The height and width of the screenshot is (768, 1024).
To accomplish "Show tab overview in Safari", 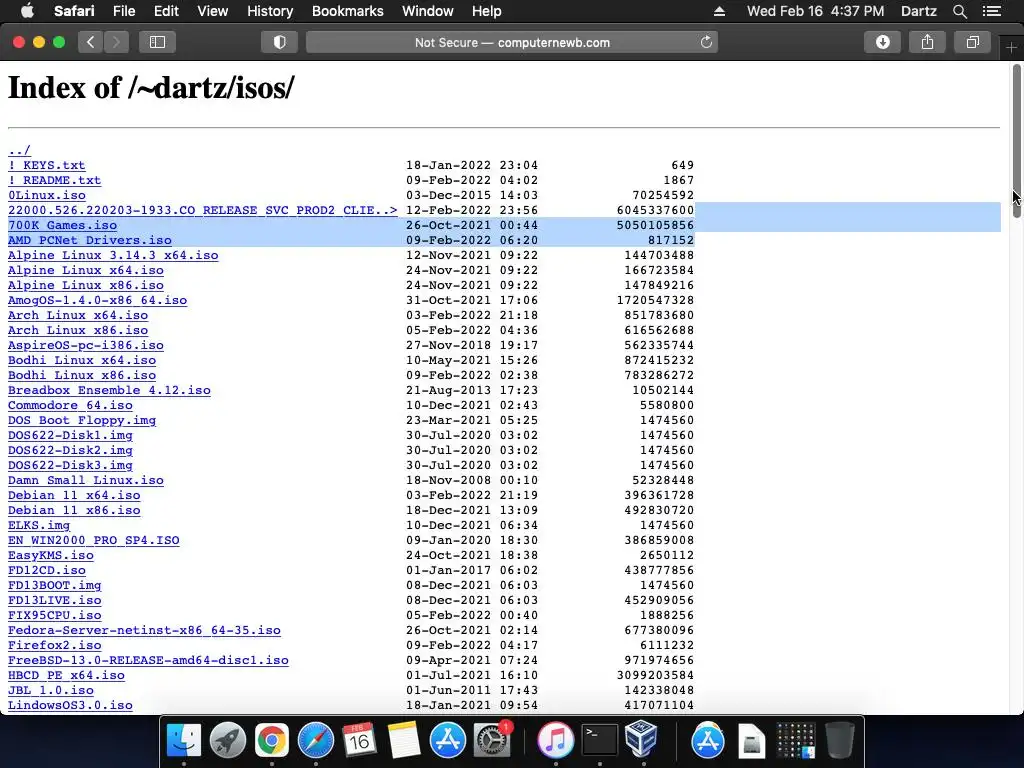I will (972, 42).
